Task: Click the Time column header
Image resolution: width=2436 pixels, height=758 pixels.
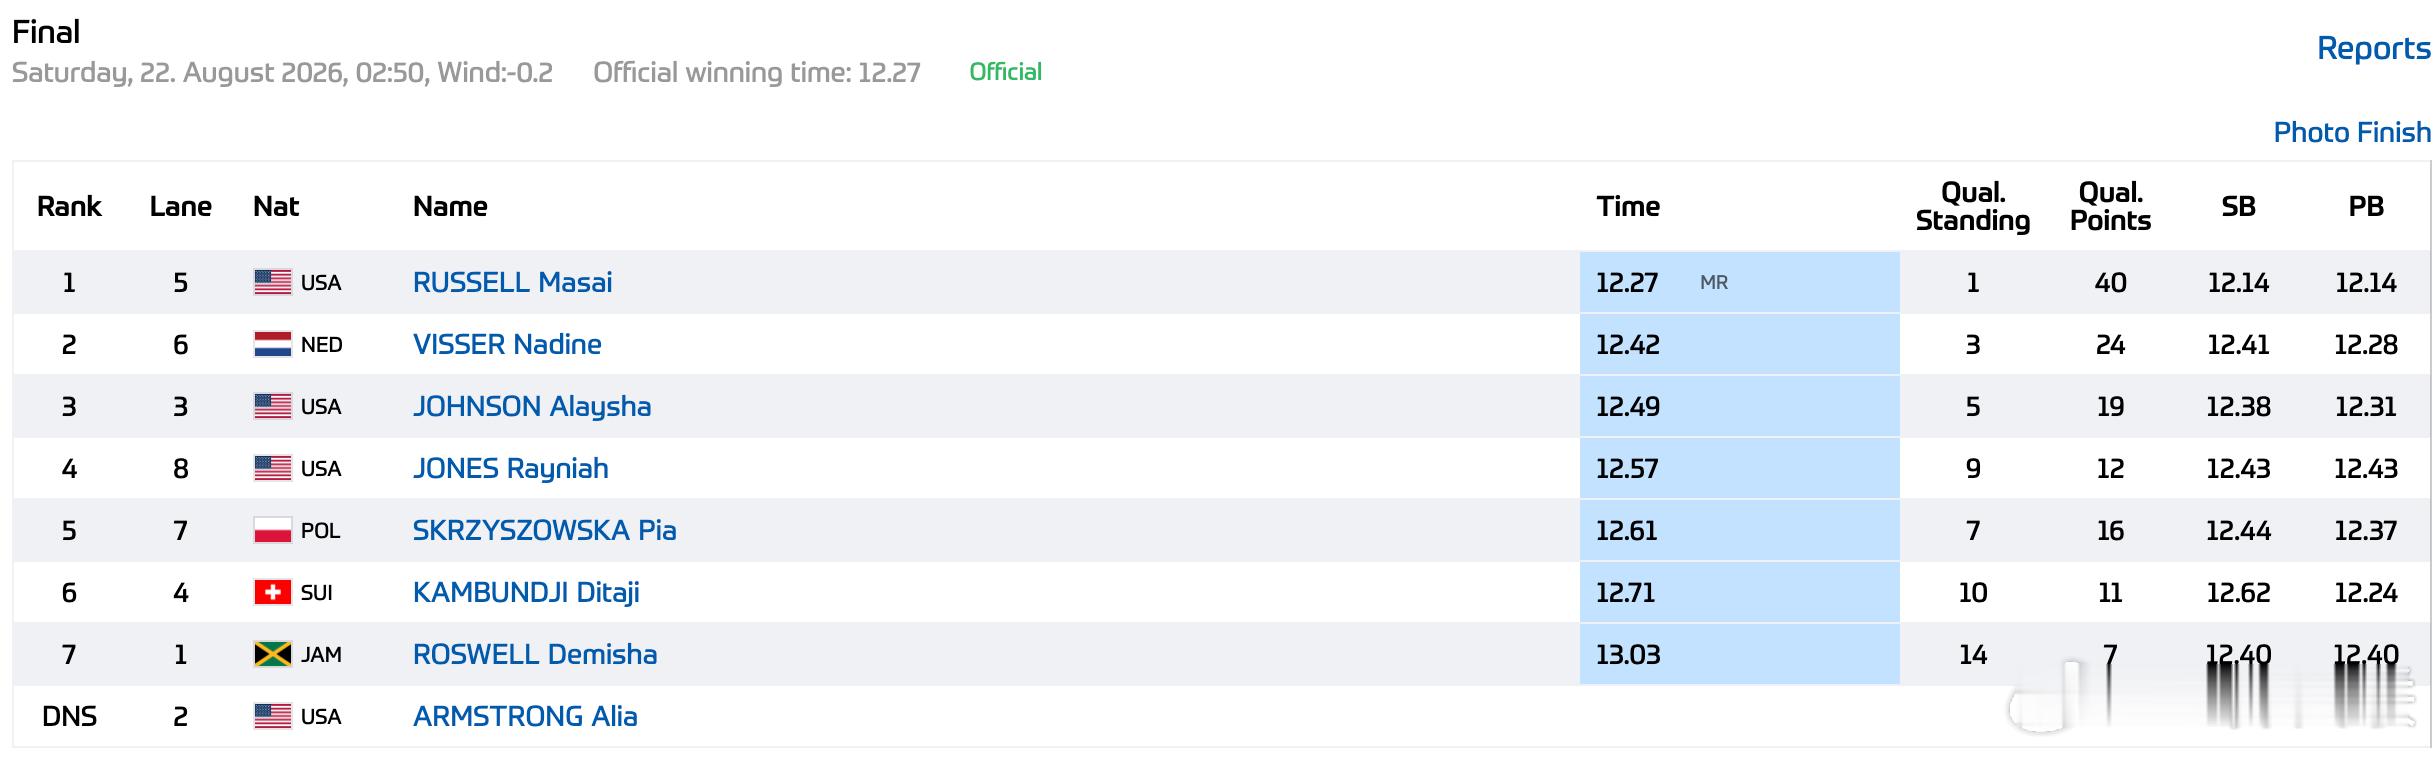Action: tap(1628, 206)
